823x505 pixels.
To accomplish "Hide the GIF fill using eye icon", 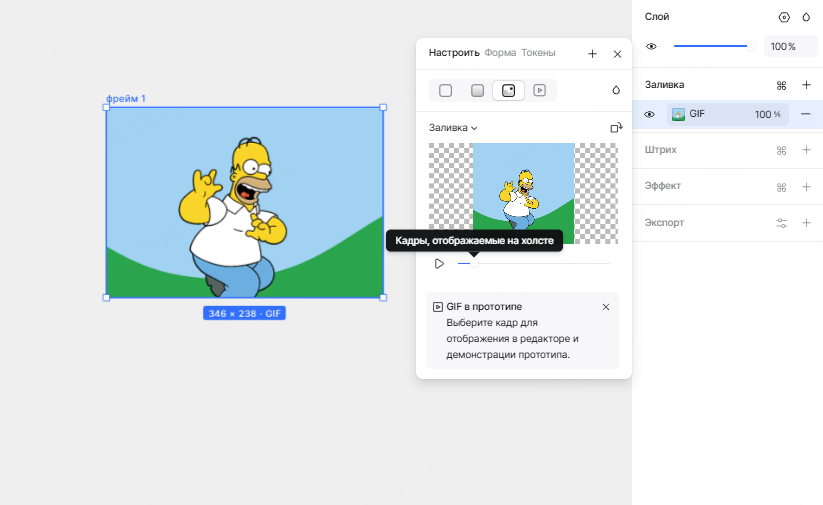I will (649, 114).
